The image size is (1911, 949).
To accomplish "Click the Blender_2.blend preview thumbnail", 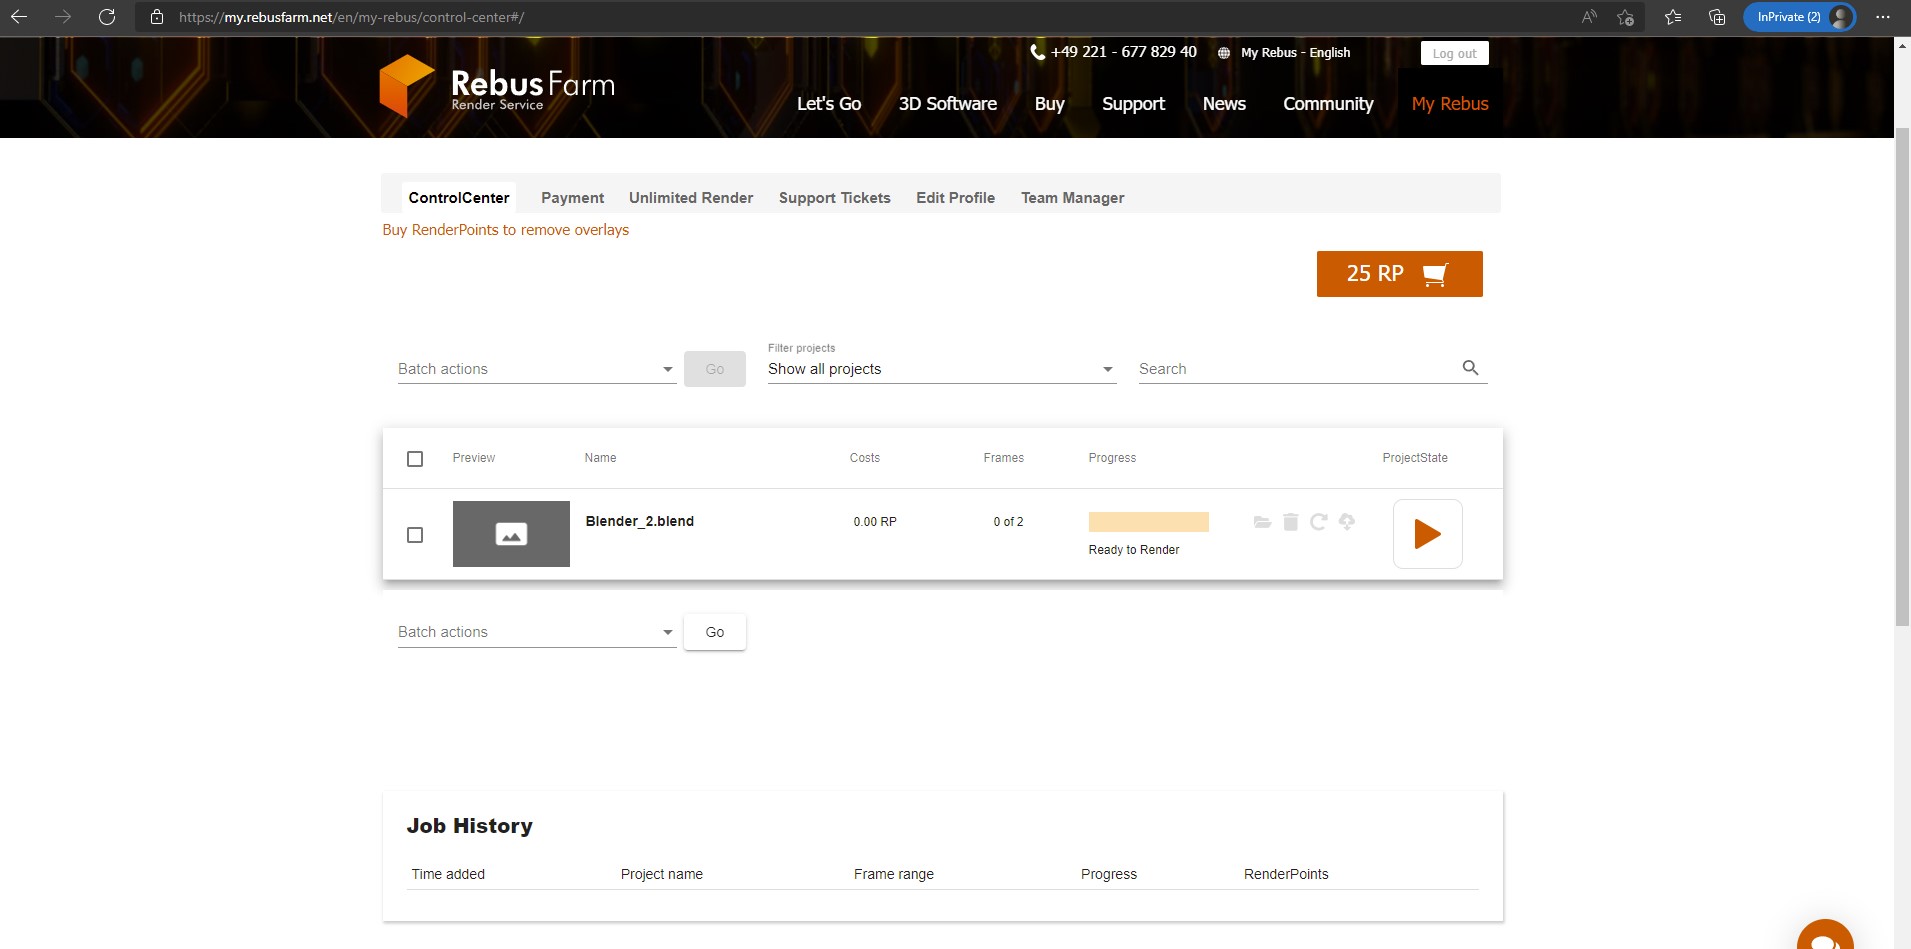I will tap(511, 534).
